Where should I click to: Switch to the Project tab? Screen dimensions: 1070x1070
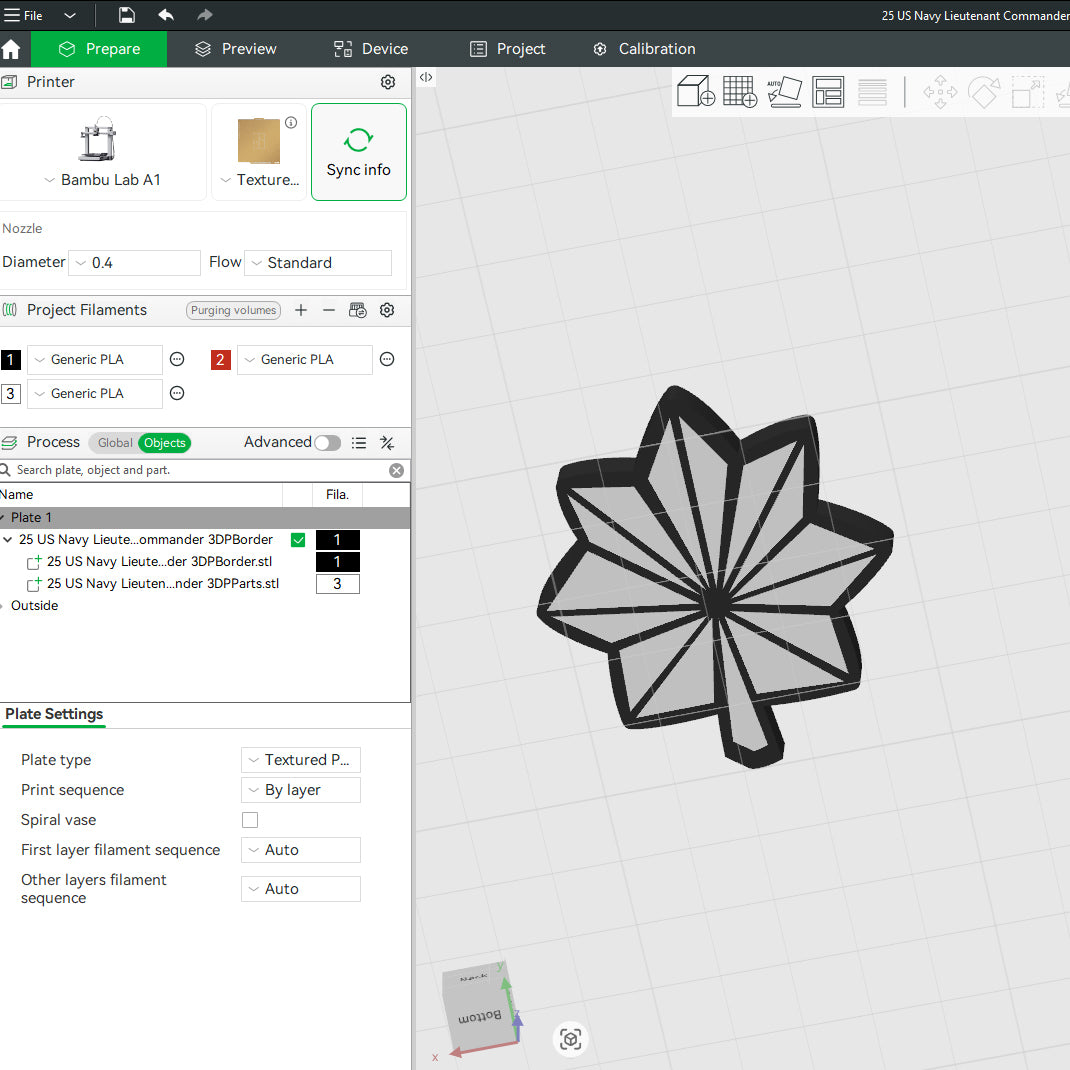pos(507,49)
